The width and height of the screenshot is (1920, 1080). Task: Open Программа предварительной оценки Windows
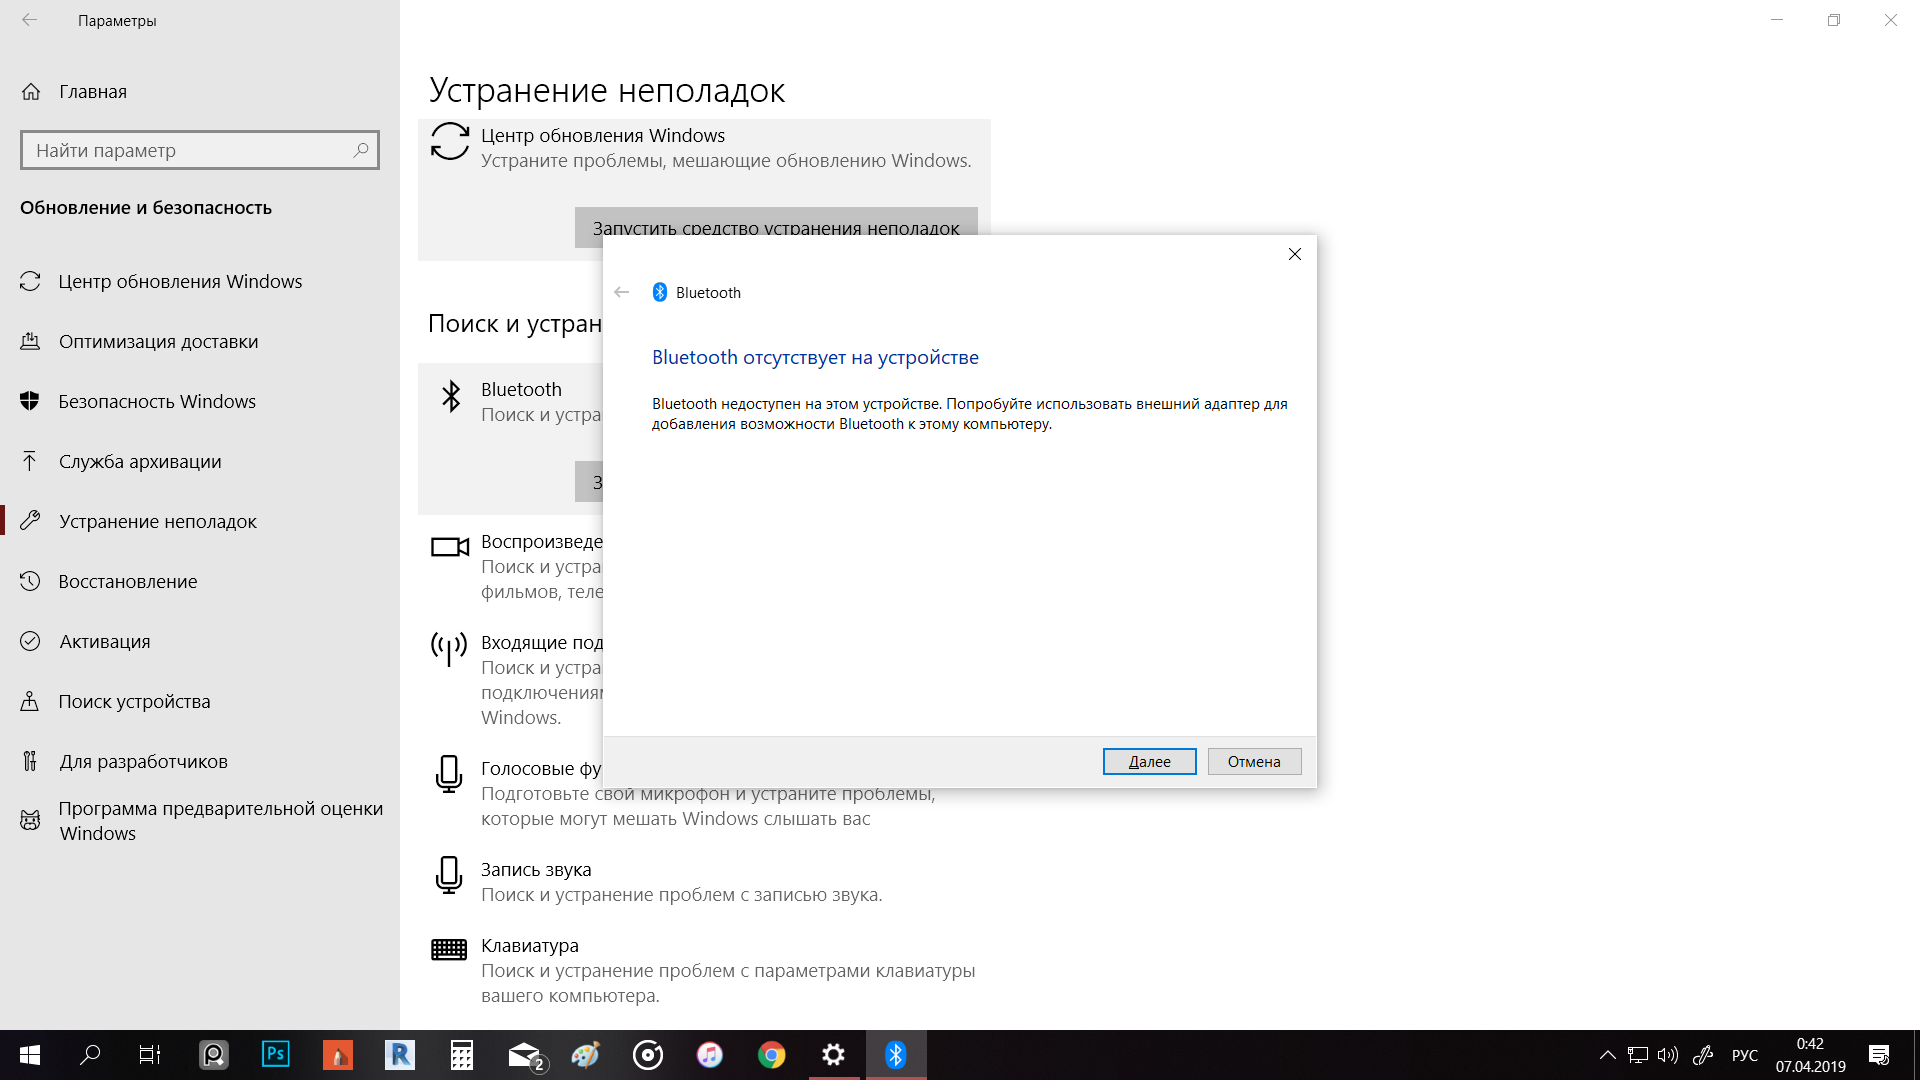[x=202, y=821]
